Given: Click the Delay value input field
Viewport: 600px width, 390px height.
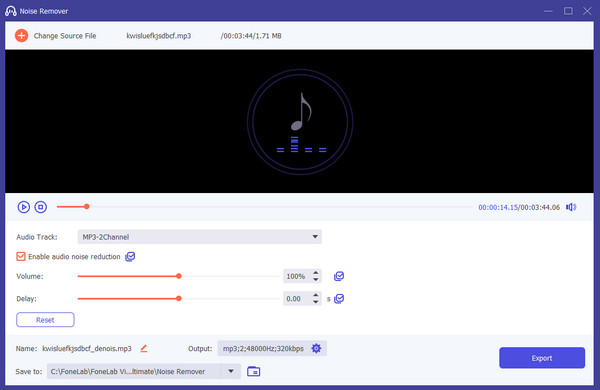Looking at the screenshot, I should 298,299.
